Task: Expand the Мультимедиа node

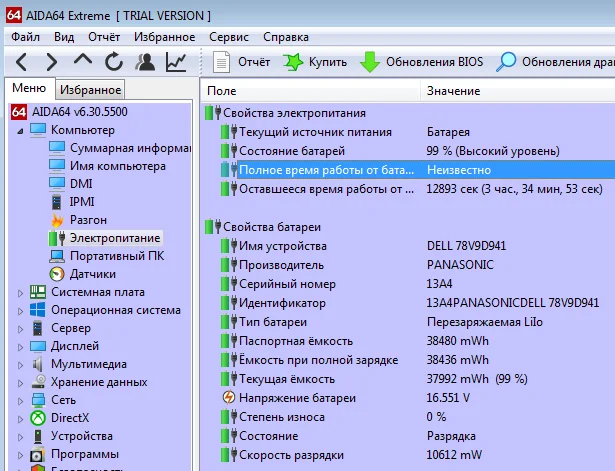Action: [20, 365]
